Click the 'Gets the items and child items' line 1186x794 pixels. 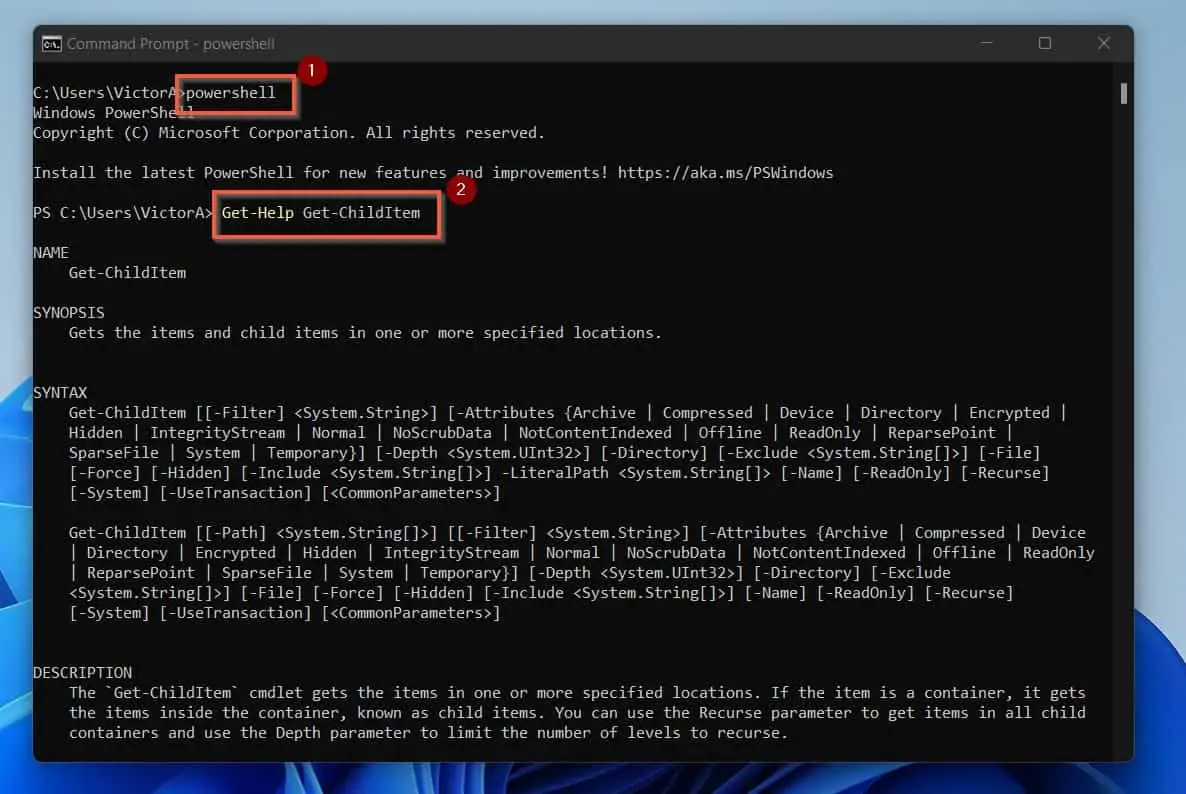[365, 333]
